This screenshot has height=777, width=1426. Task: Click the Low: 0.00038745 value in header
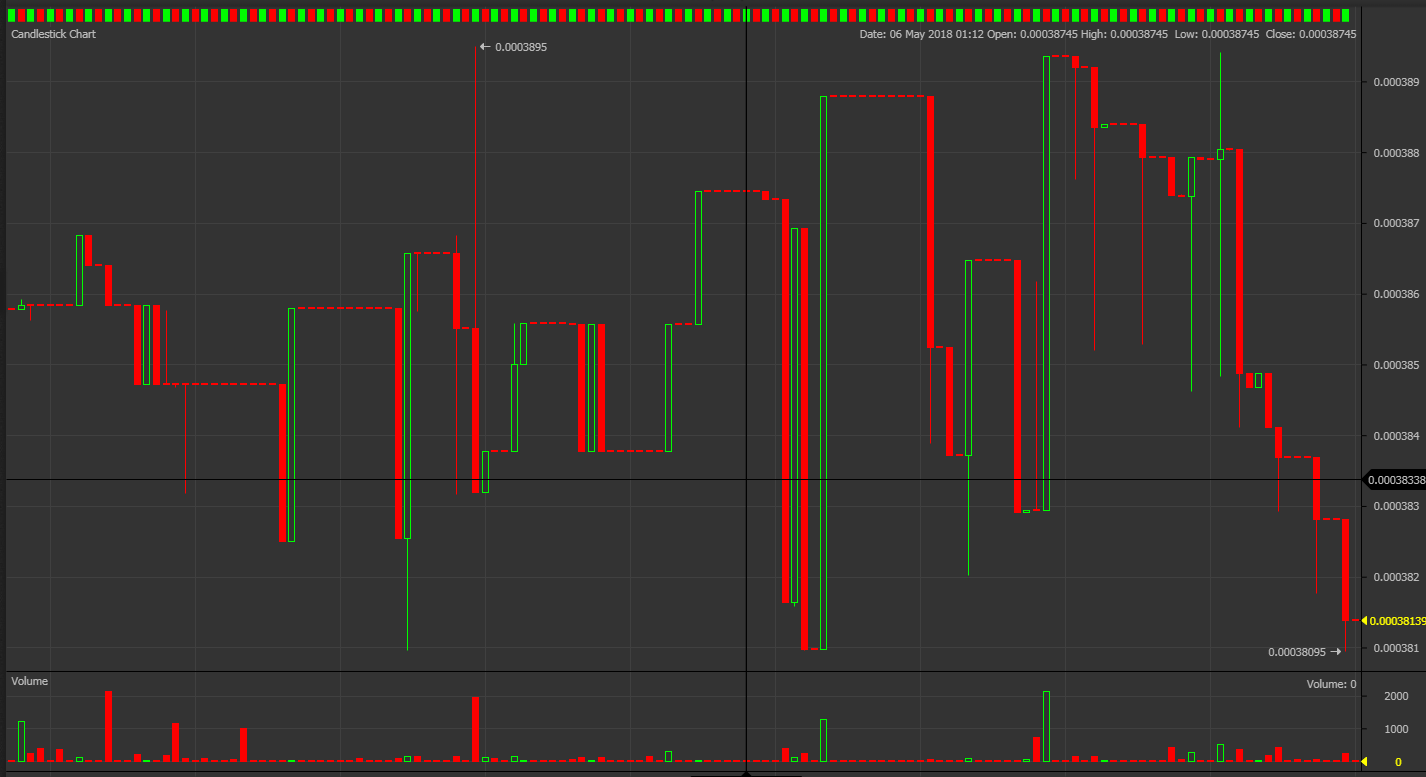click(1216, 33)
